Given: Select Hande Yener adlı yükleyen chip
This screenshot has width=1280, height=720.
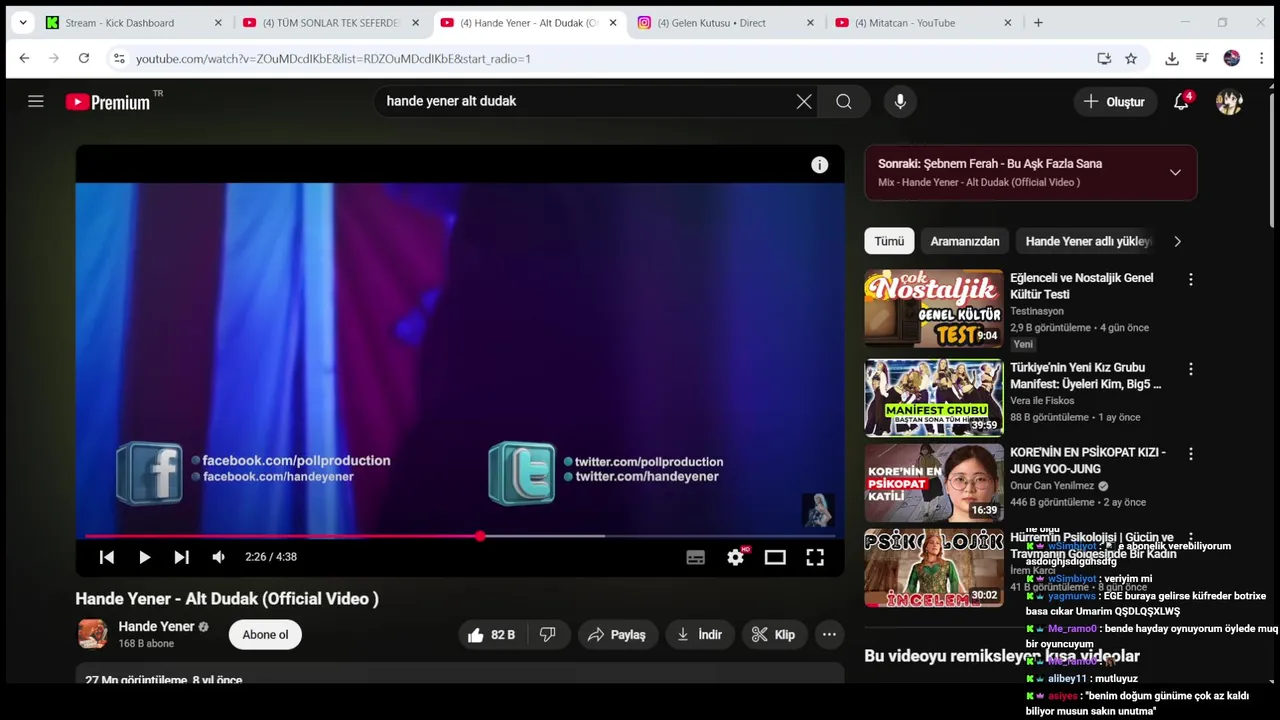Looking at the screenshot, I should [1088, 241].
